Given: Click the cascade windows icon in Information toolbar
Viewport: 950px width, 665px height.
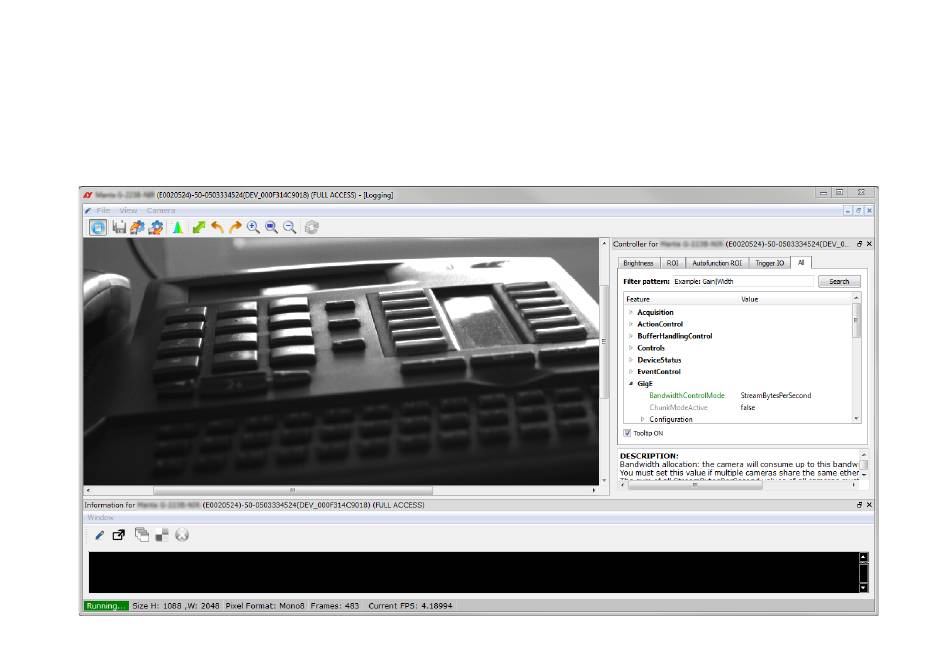Looking at the screenshot, I should tap(142, 535).
